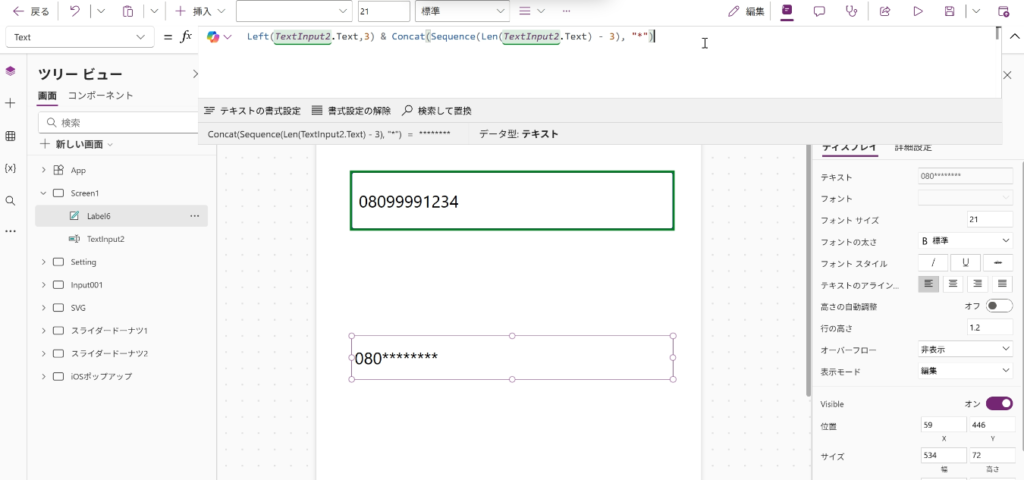Click the テキストの書式設定 button
The image size is (1024, 480).
tap(252, 110)
